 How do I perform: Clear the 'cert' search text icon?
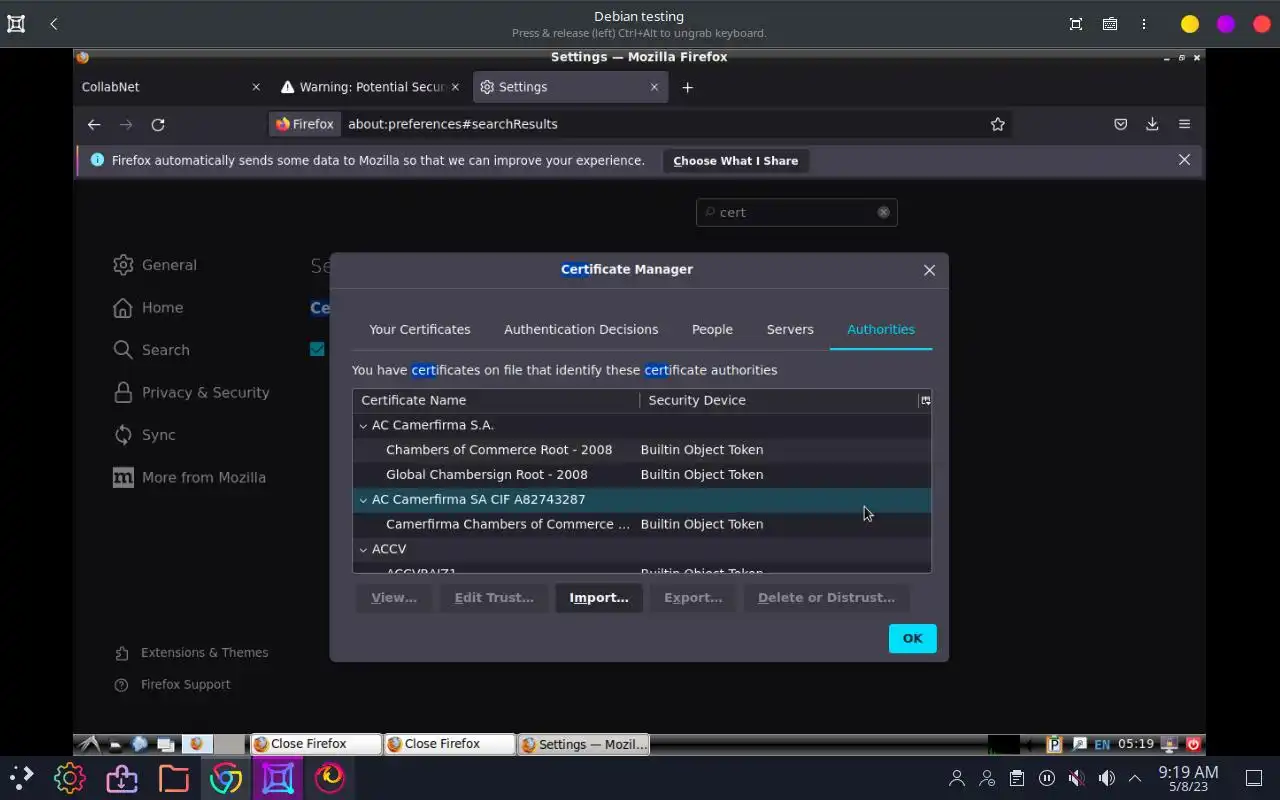coord(883,212)
